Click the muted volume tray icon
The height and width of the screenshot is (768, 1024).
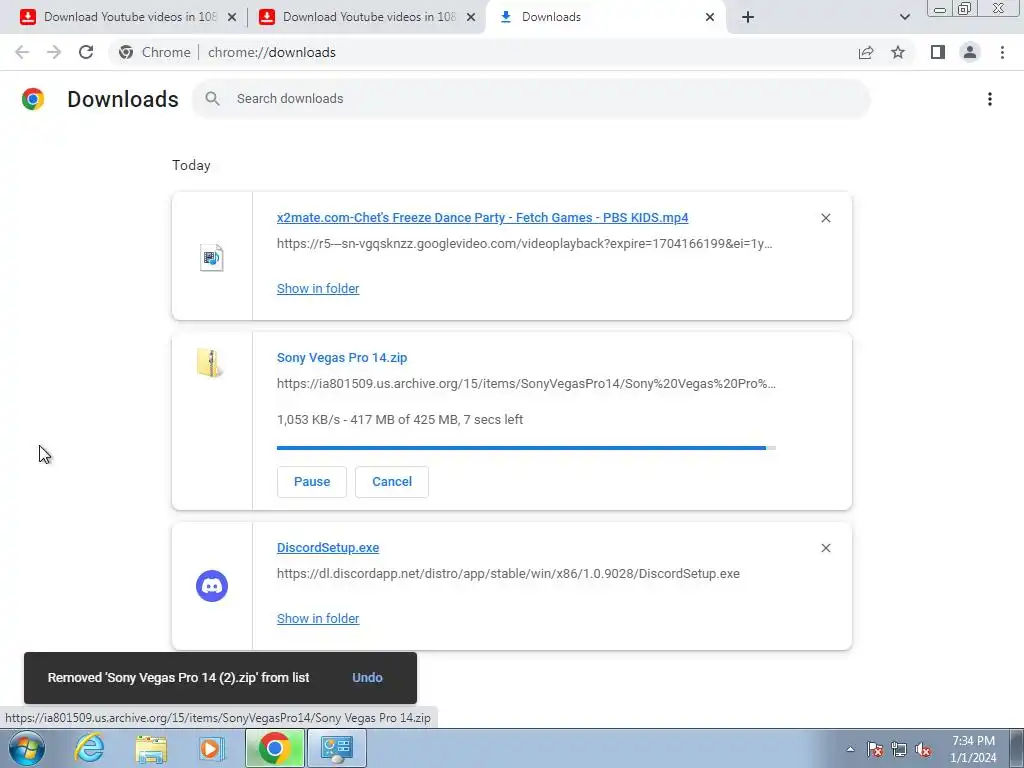point(923,749)
